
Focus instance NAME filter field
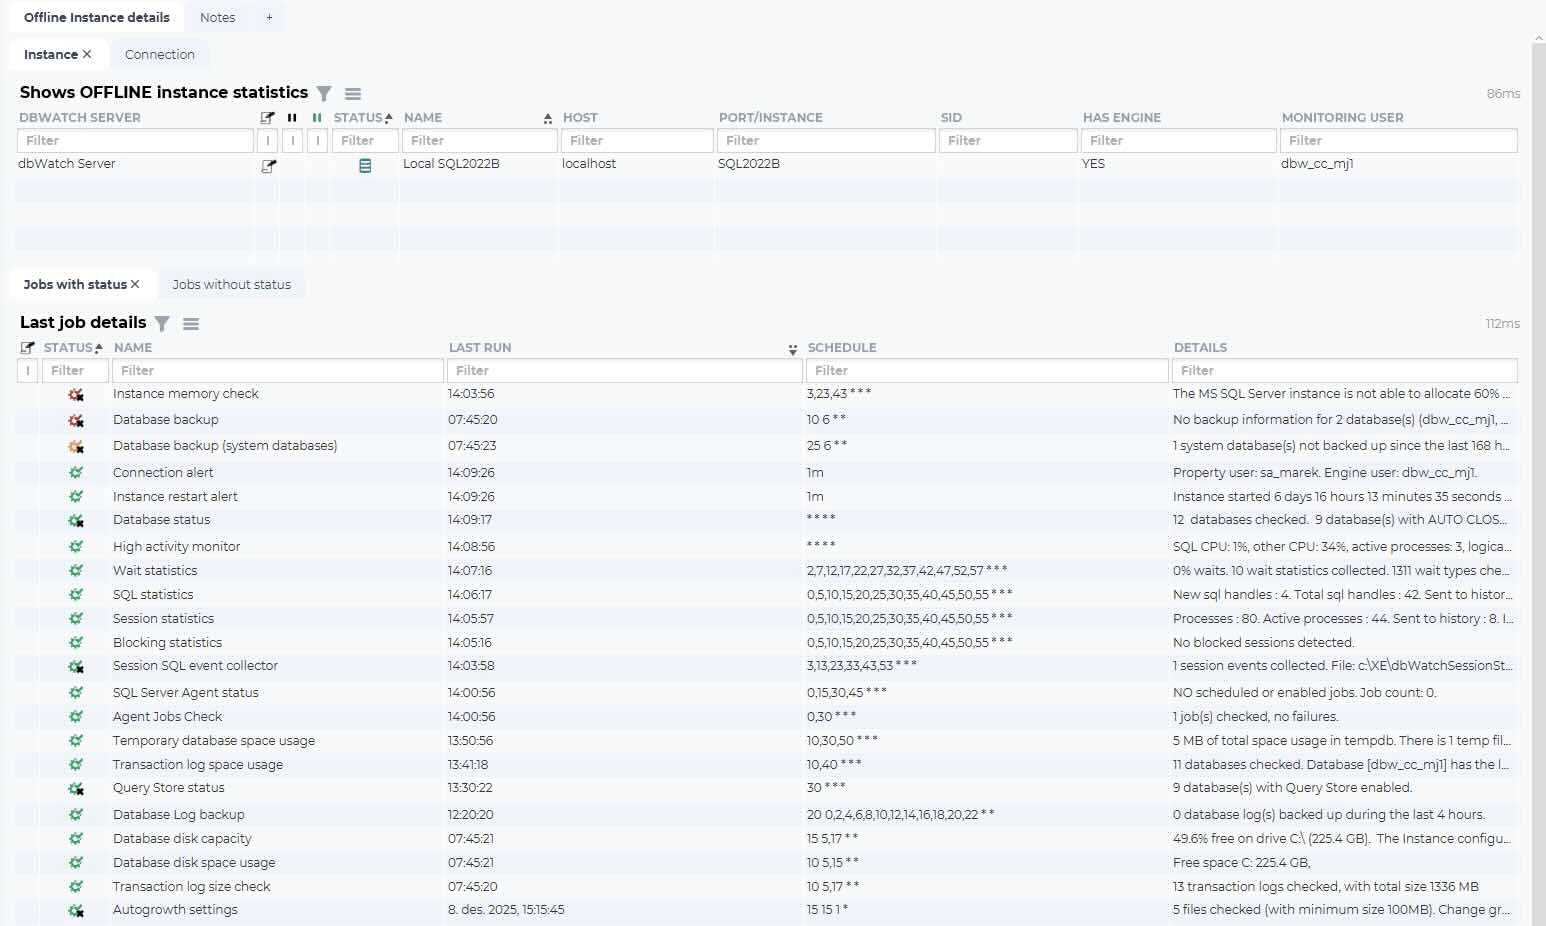coord(480,141)
